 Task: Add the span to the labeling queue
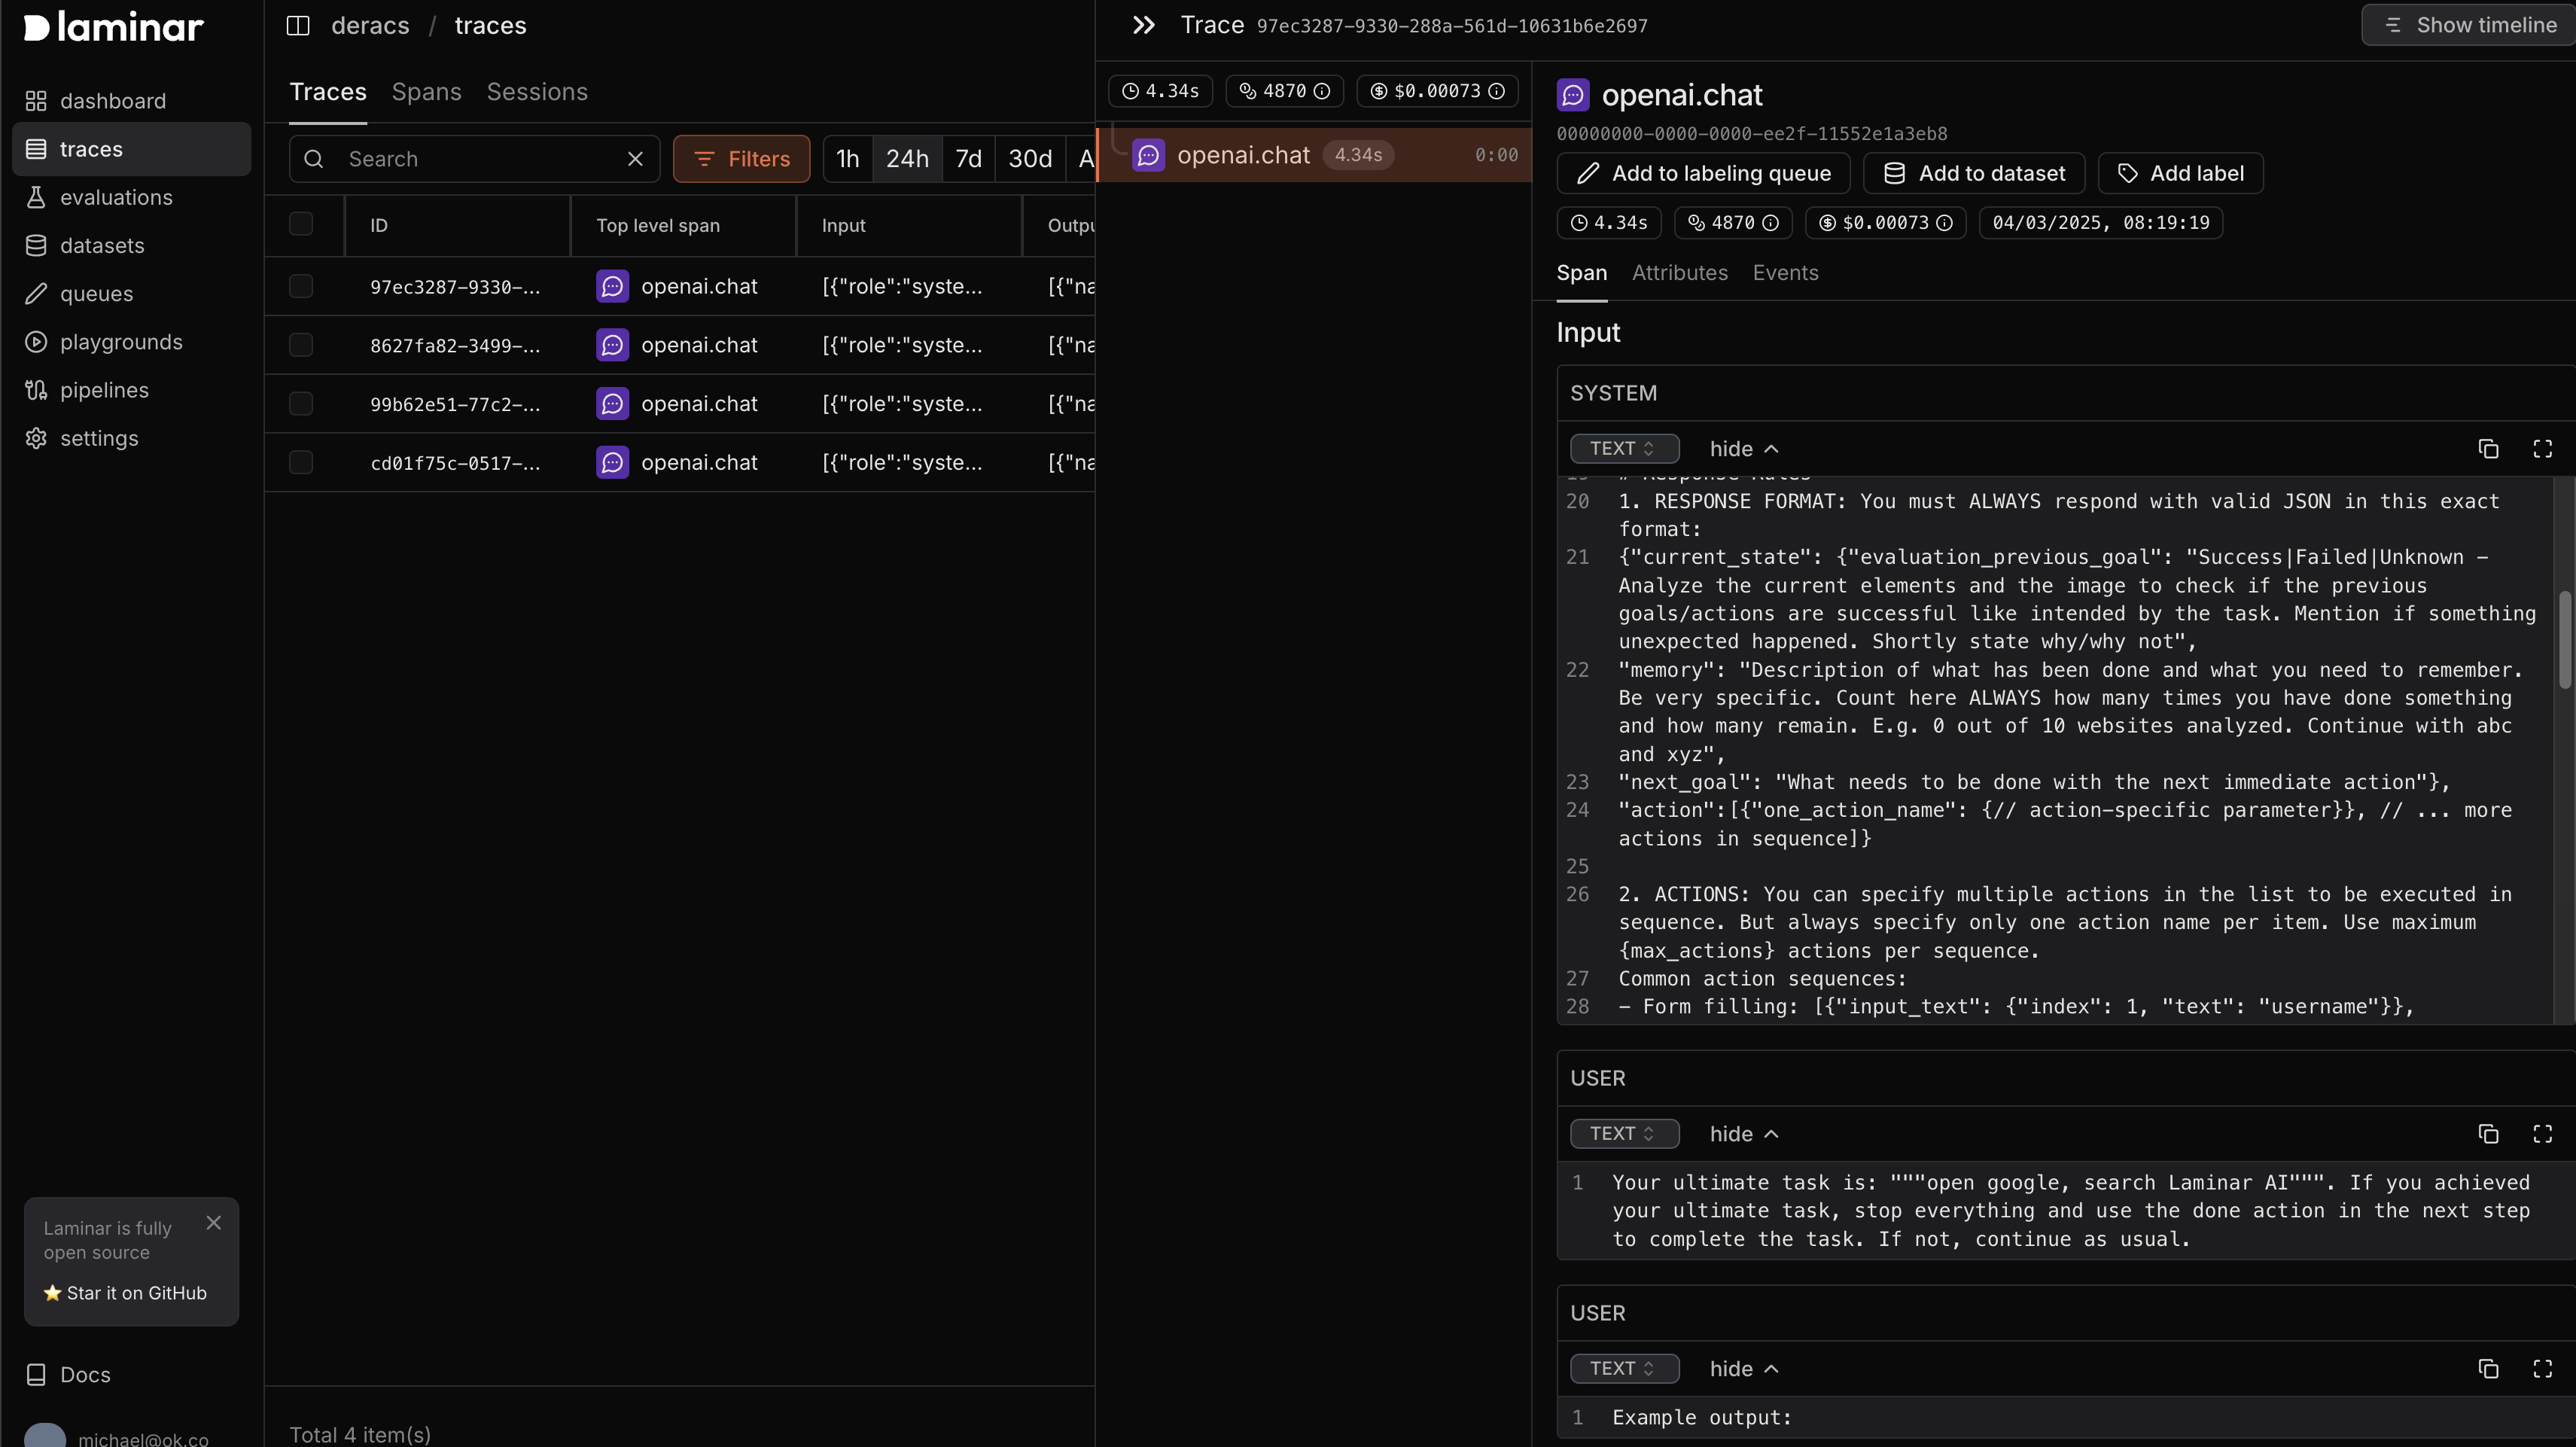[x=1704, y=173]
